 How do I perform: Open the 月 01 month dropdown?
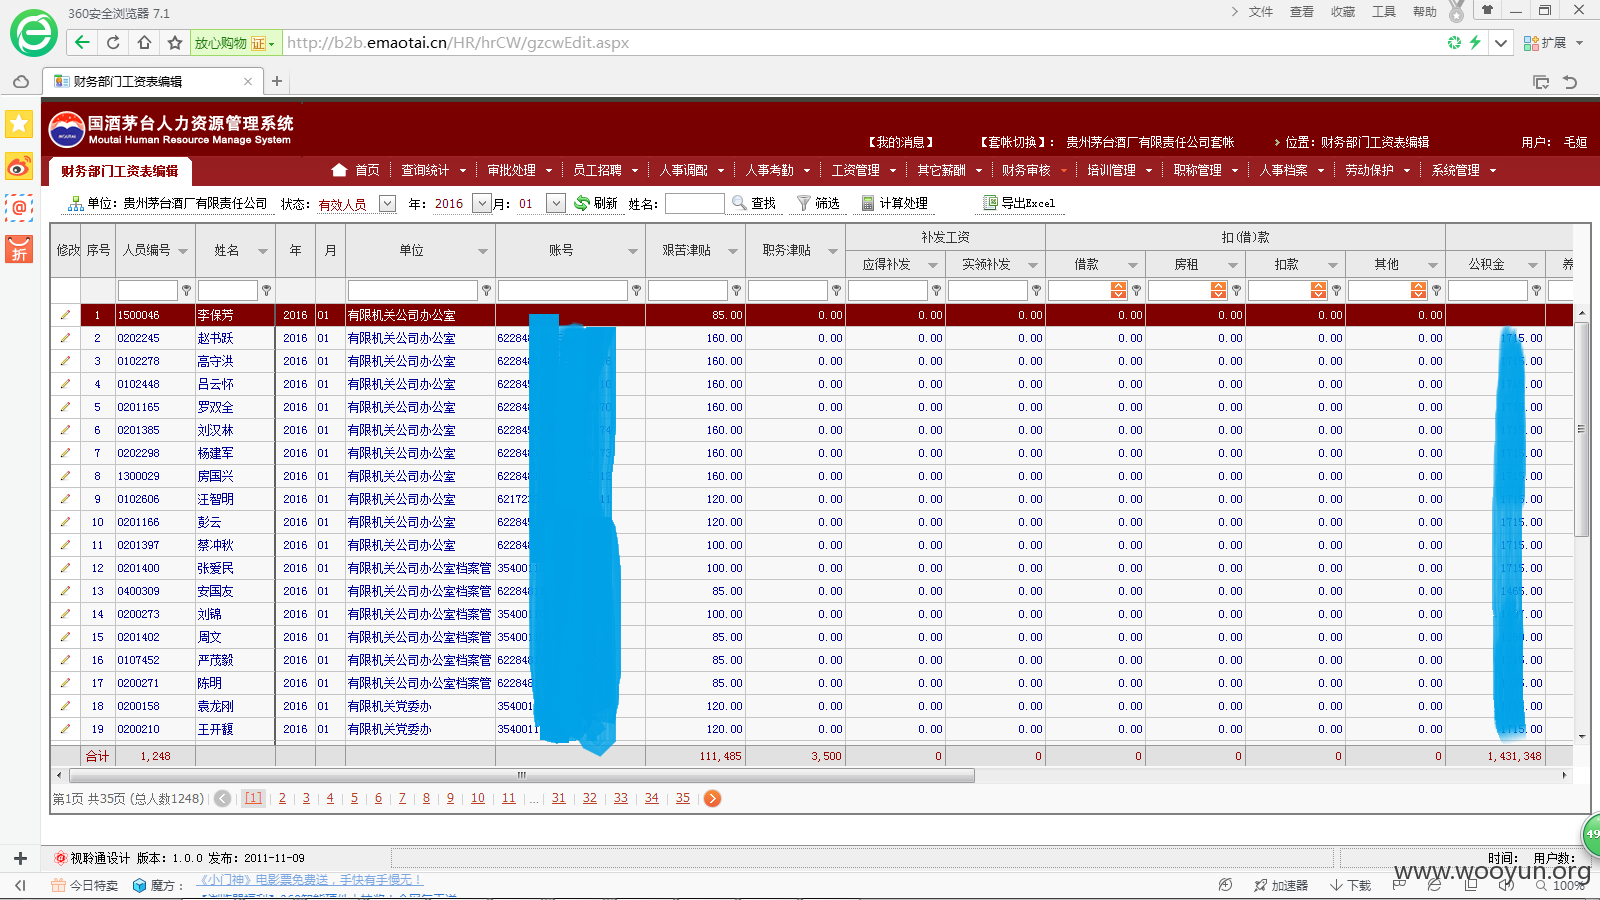click(557, 204)
